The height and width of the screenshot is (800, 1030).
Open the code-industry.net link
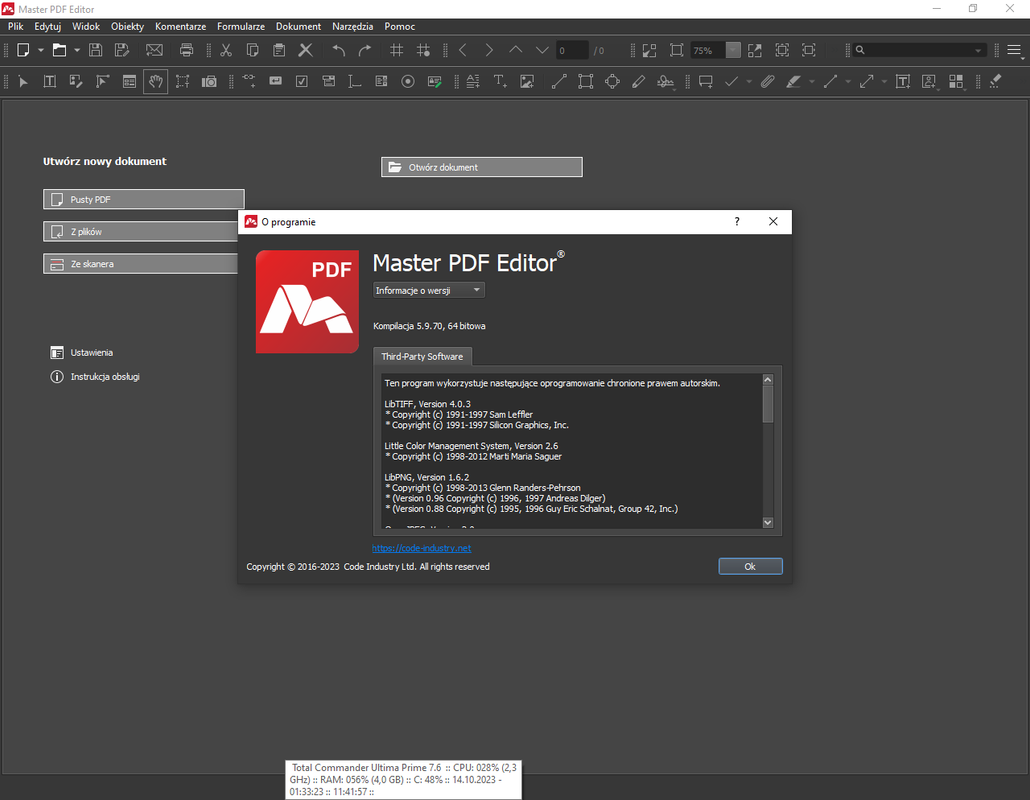[422, 548]
